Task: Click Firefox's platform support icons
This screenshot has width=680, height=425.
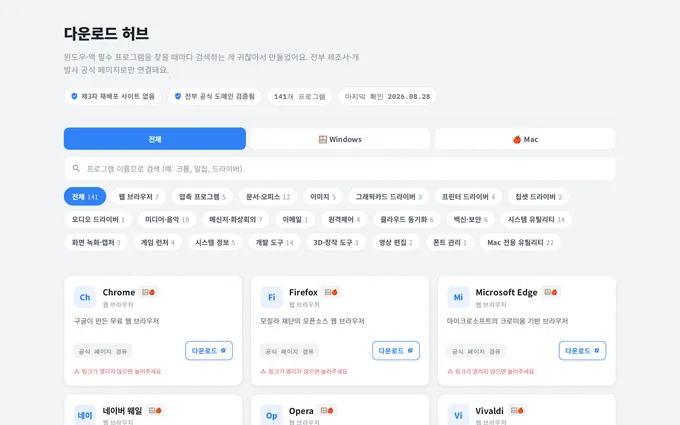Action: click(331, 292)
